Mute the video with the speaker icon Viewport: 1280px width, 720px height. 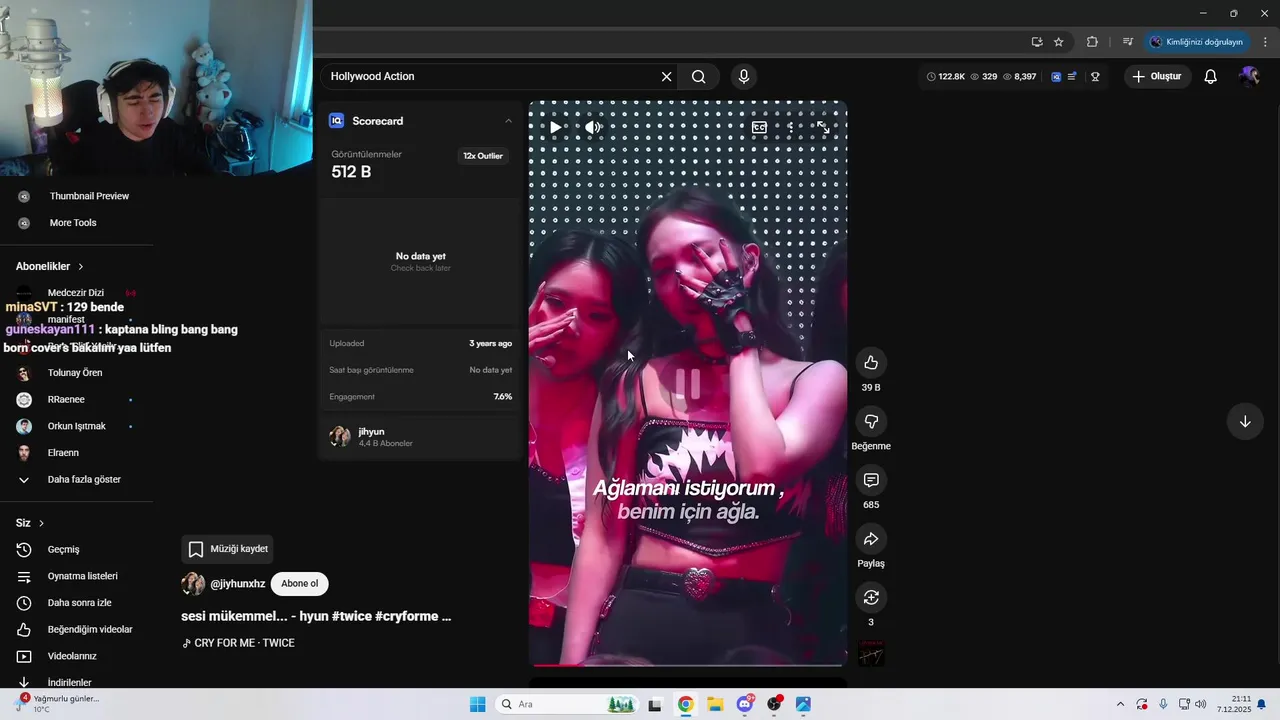(x=593, y=127)
